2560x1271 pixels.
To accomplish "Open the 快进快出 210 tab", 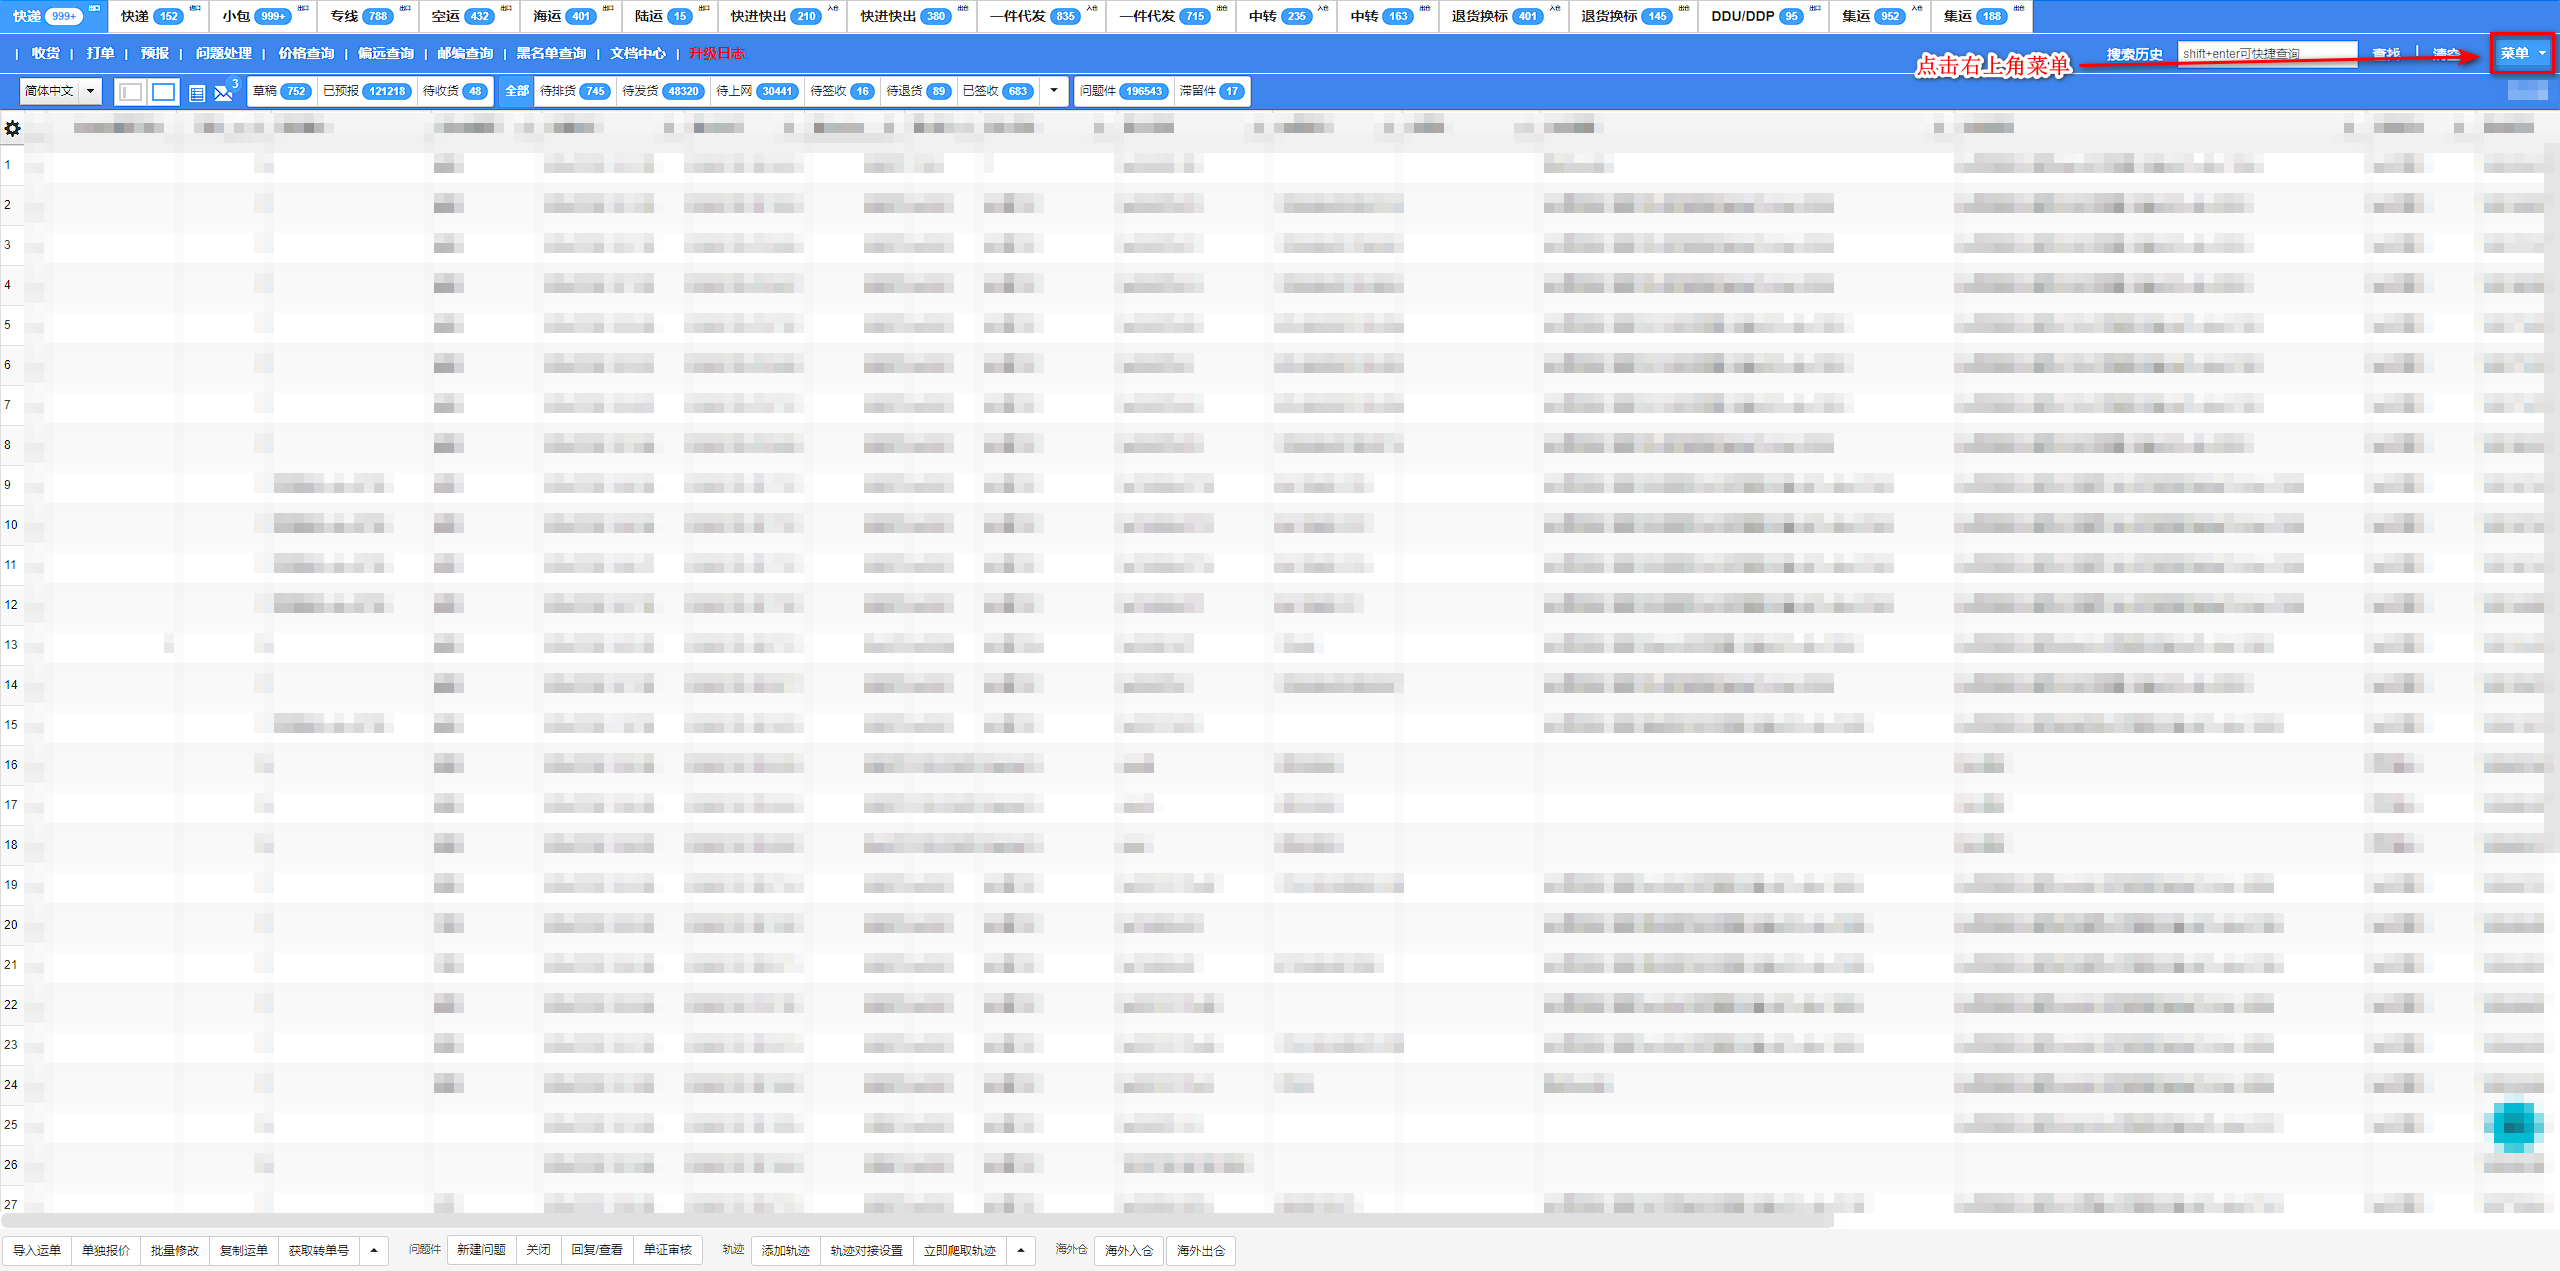I will 782,16.
